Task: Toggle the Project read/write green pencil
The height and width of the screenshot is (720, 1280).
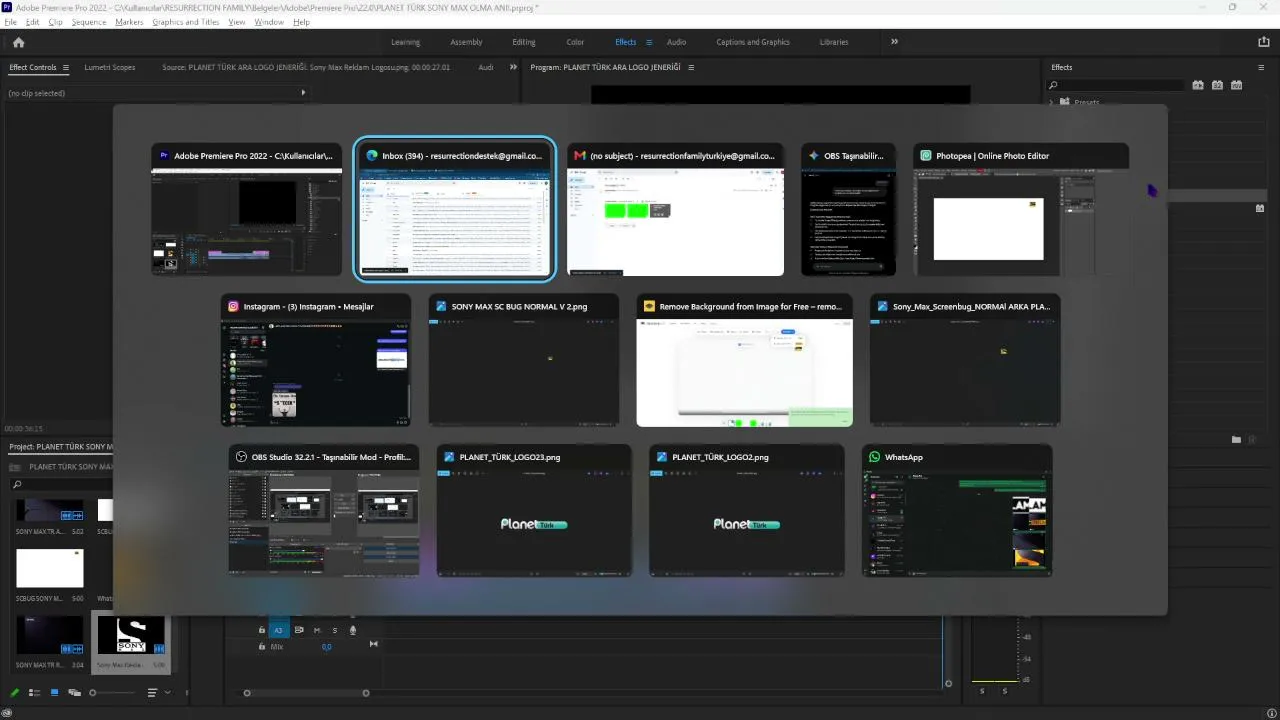Action: click(x=14, y=692)
